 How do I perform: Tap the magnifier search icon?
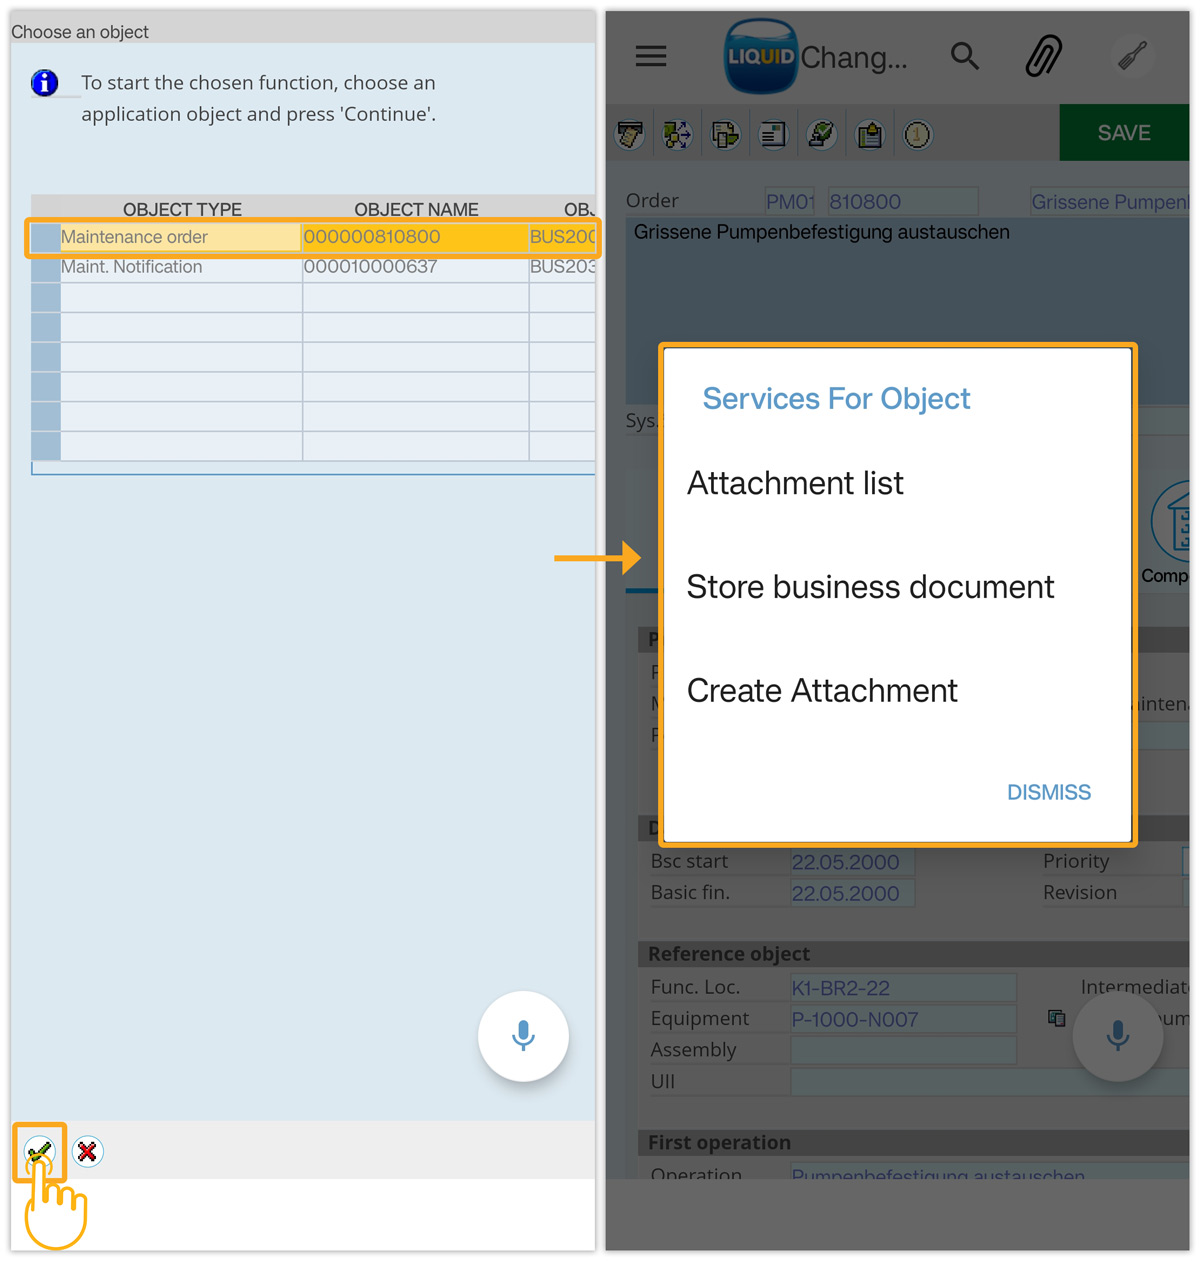964,56
